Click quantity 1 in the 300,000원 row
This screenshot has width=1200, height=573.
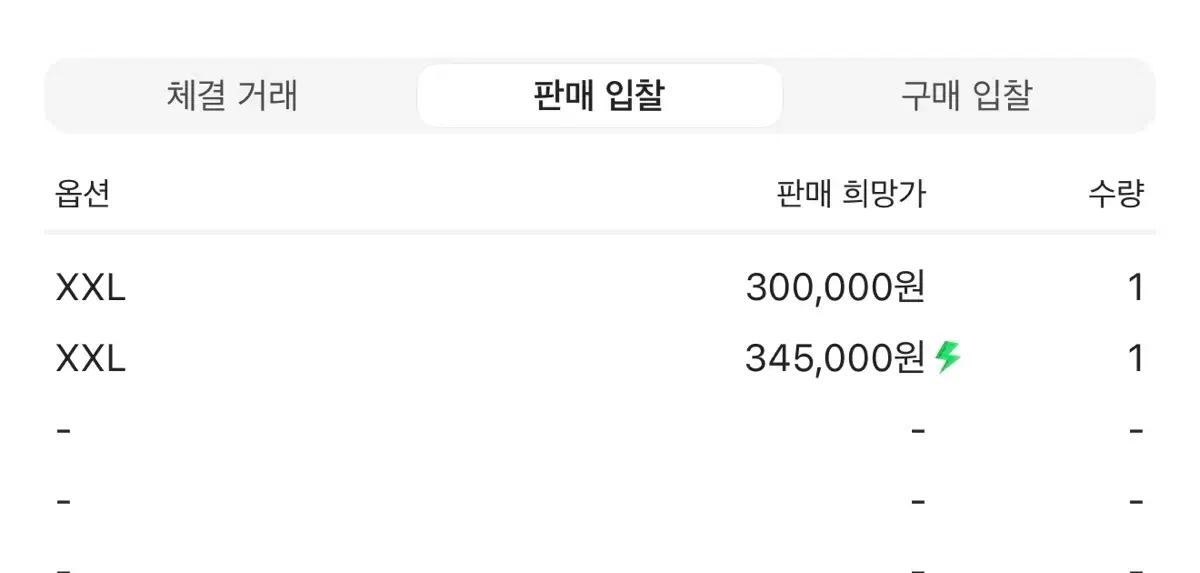pyautogui.click(x=1135, y=289)
